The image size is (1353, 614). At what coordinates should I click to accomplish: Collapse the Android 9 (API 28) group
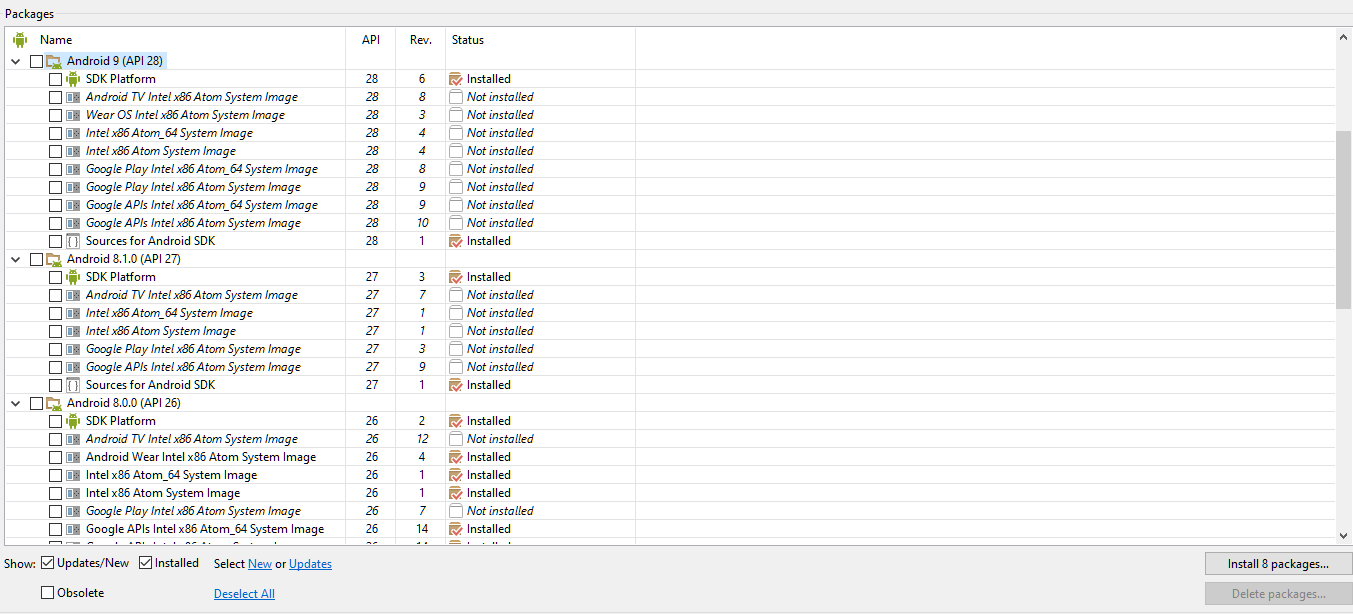pos(16,61)
